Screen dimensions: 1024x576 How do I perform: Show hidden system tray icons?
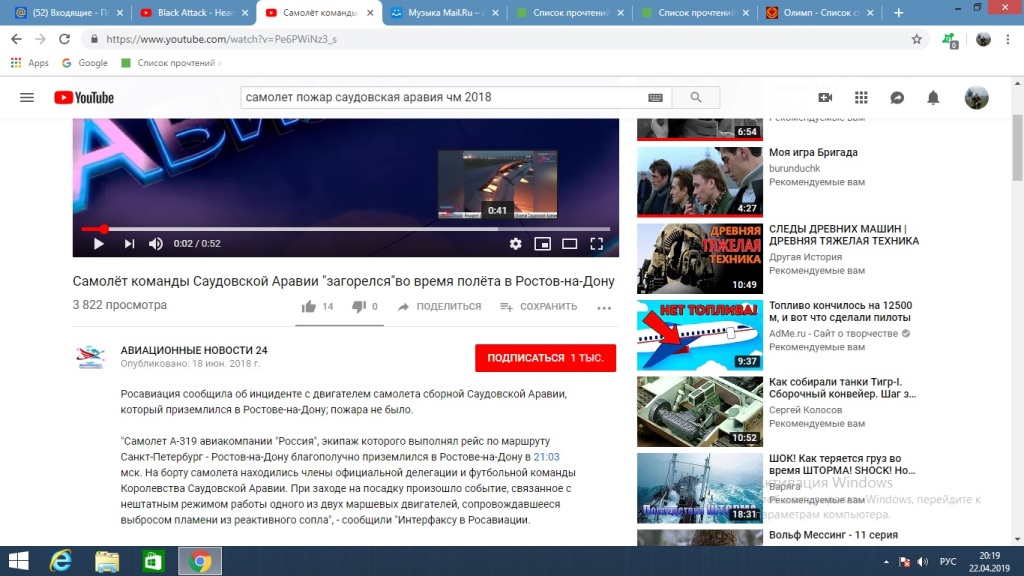point(886,562)
